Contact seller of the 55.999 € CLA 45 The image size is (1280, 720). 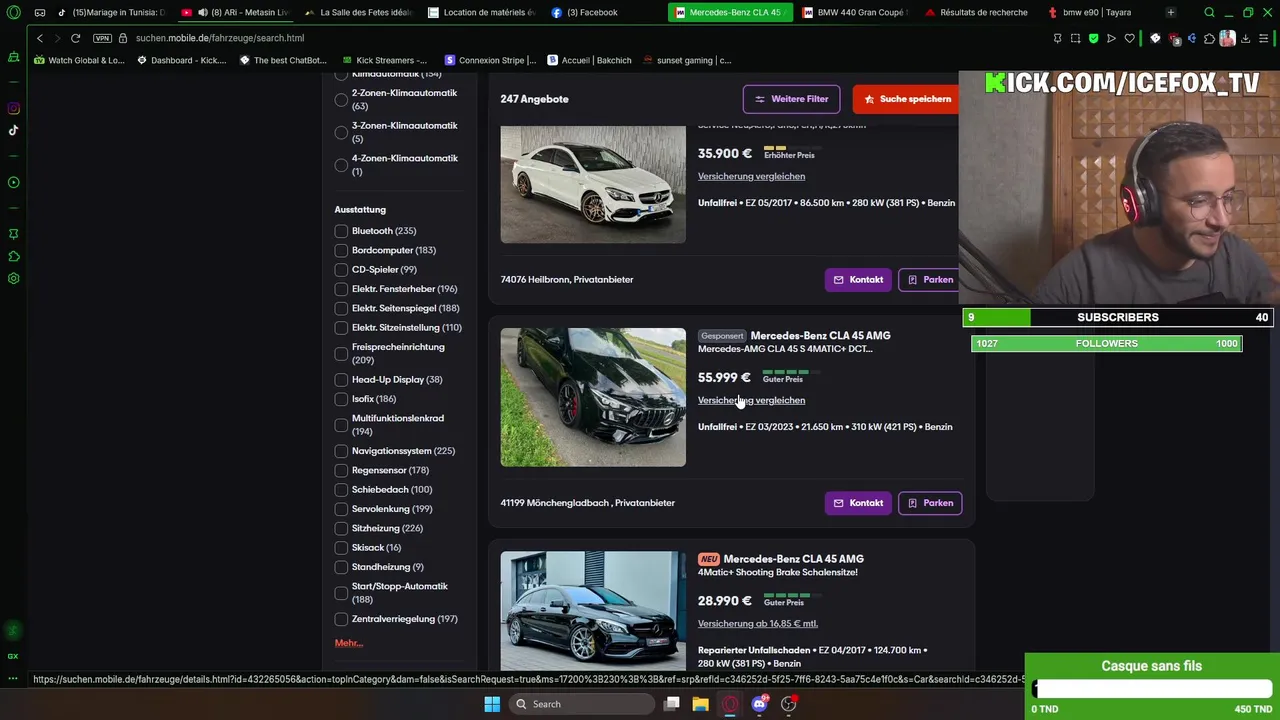tap(858, 503)
